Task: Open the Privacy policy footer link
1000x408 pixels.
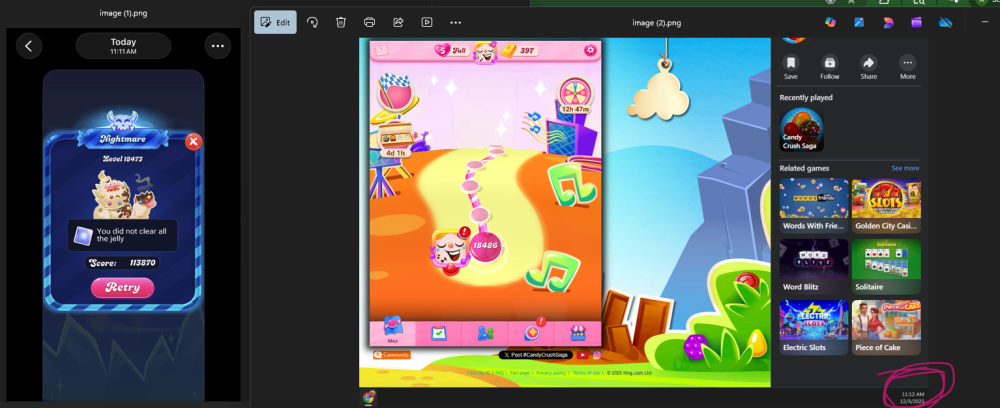Action: 551,373
